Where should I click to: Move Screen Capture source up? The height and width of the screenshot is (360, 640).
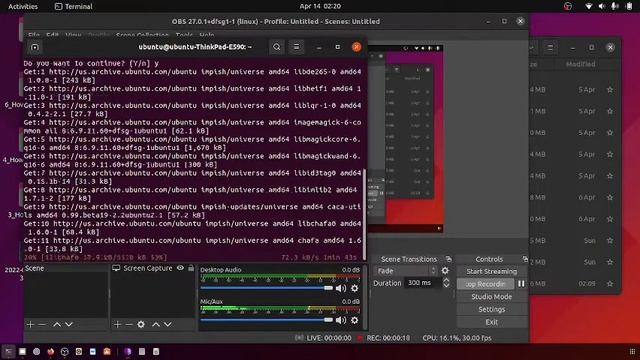click(x=156, y=324)
